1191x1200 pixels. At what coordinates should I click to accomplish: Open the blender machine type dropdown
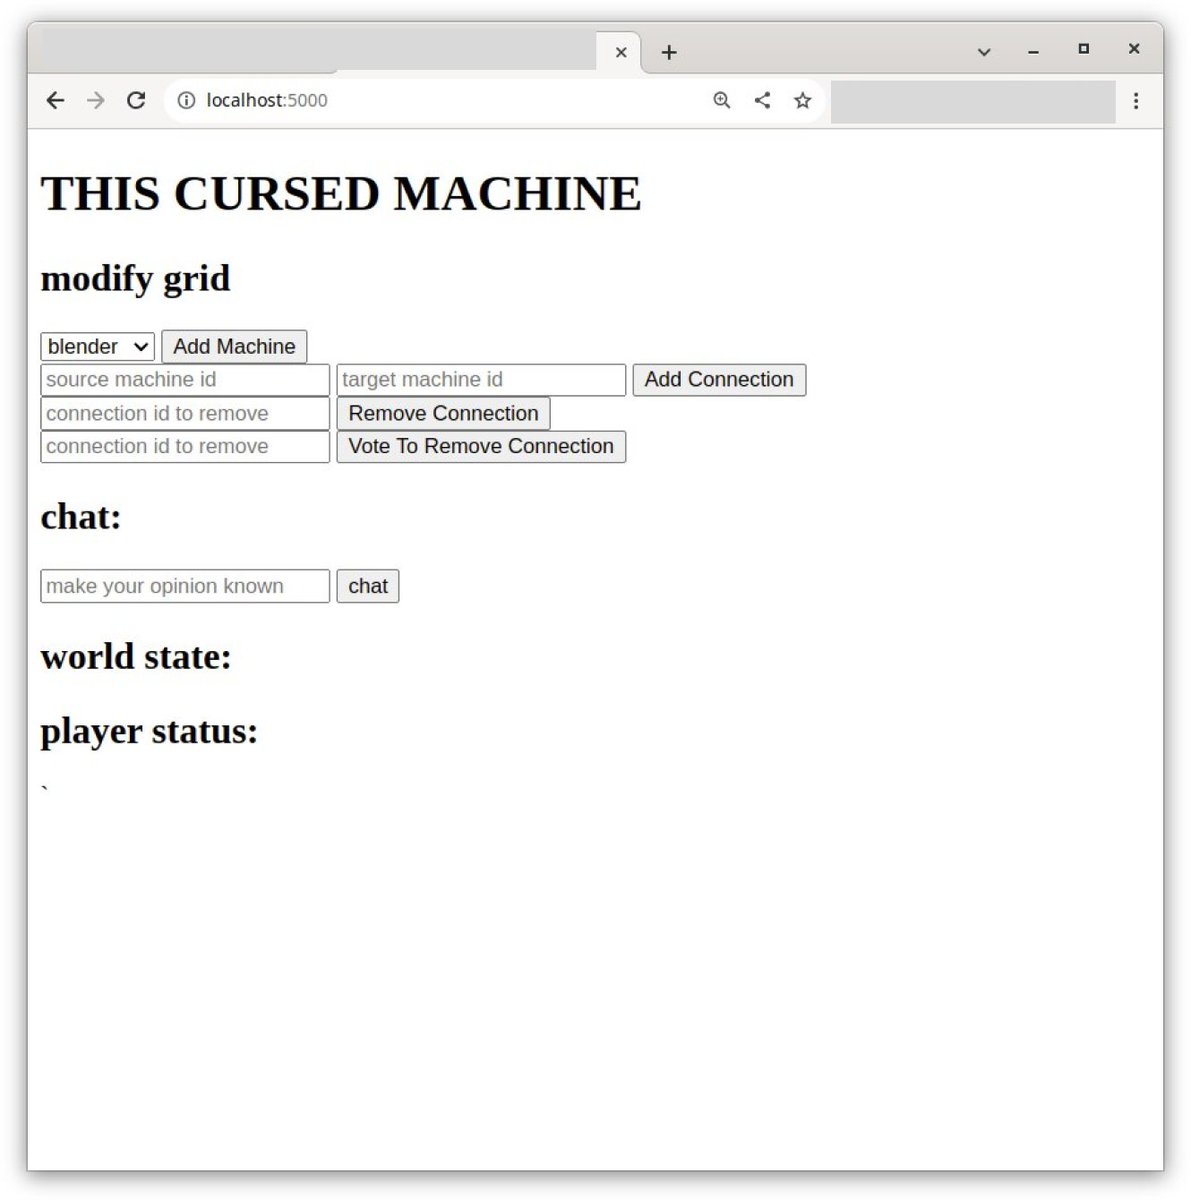[97, 346]
